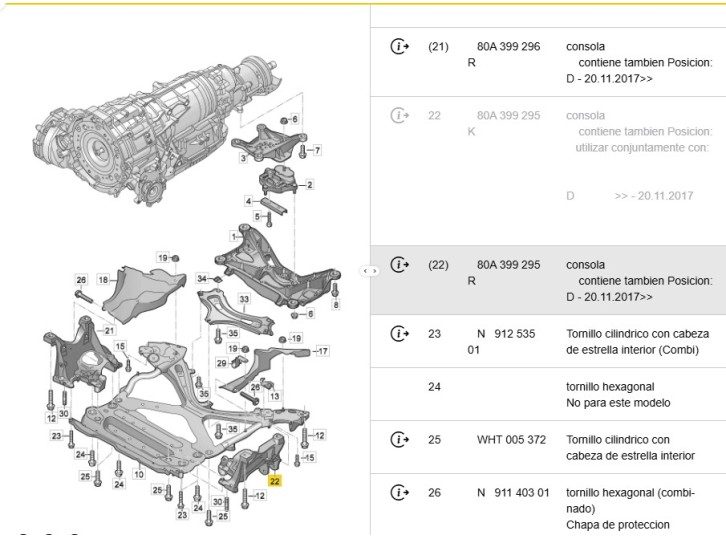Viewport: 726px width, 539px height.
Task: Select part number N 911 403 01
Action: click(513, 493)
